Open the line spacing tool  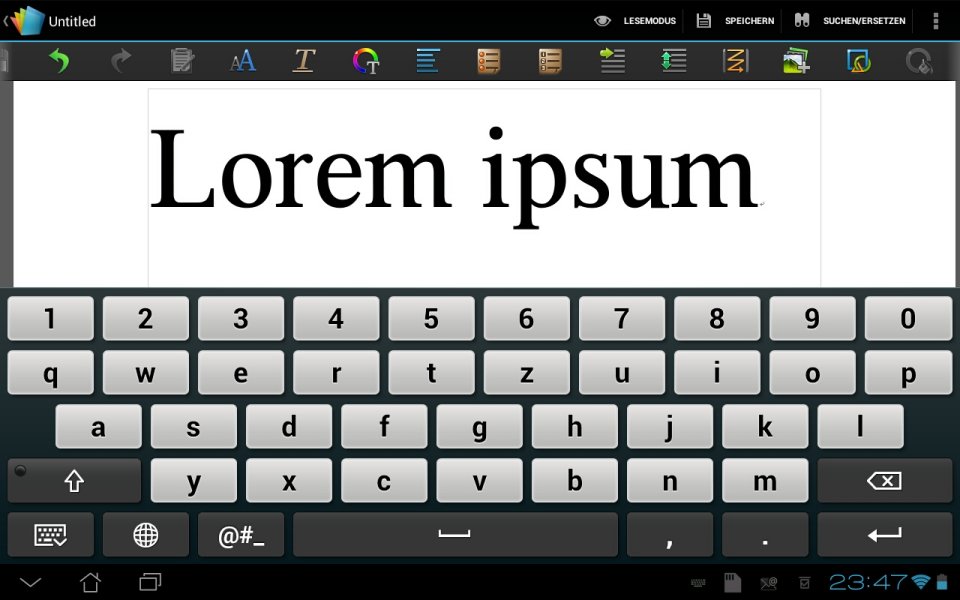point(673,61)
